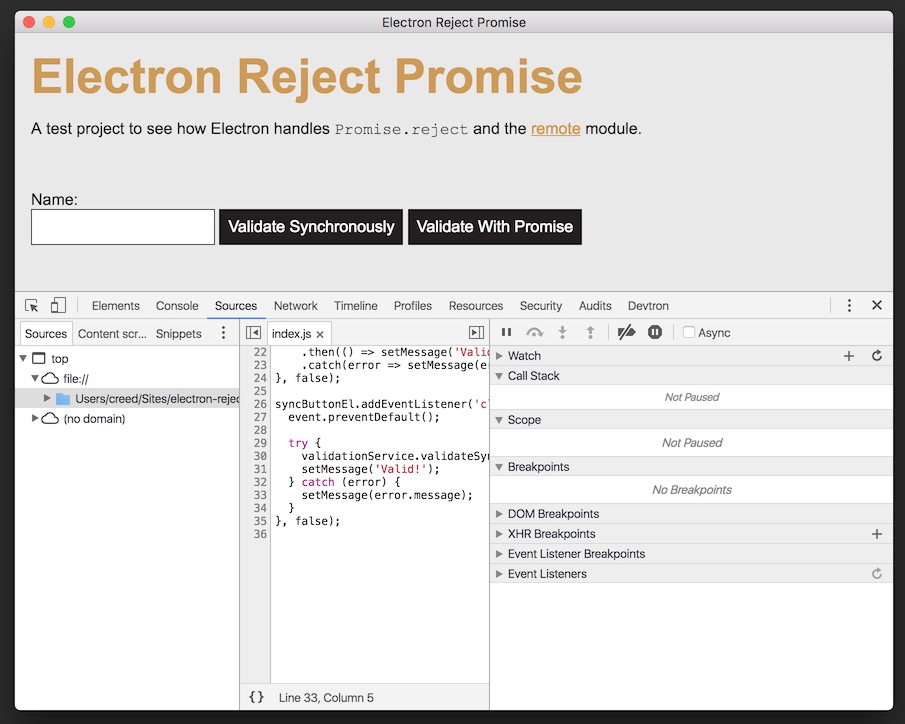The height and width of the screenshot is (724, 905).
Task: Click line number 26 gutter
Action: [260, 404]
